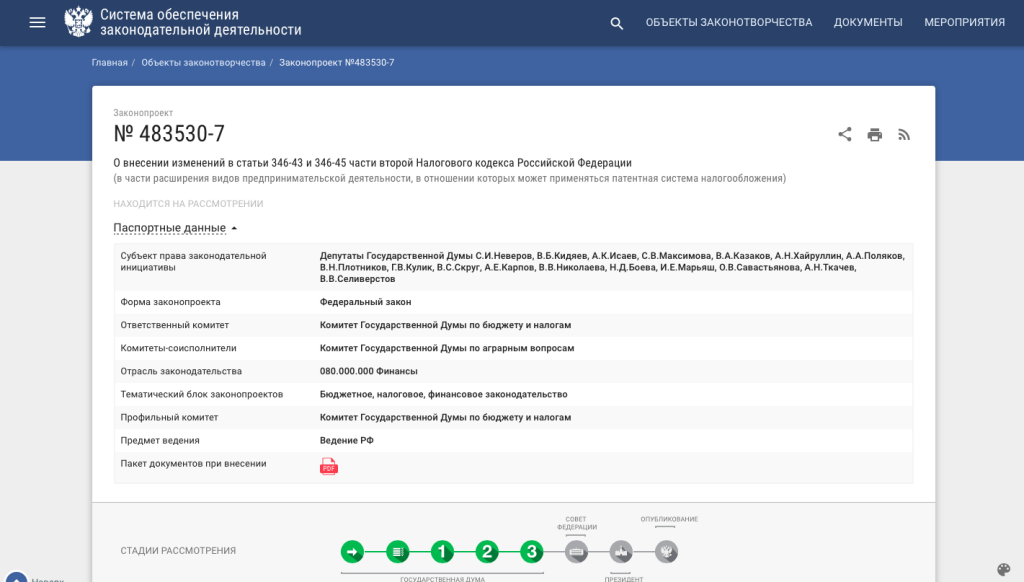The height and width of the screenshot is (582, 1024).
Task: Open the Документы menu item
Action: [x=868, y=22]
